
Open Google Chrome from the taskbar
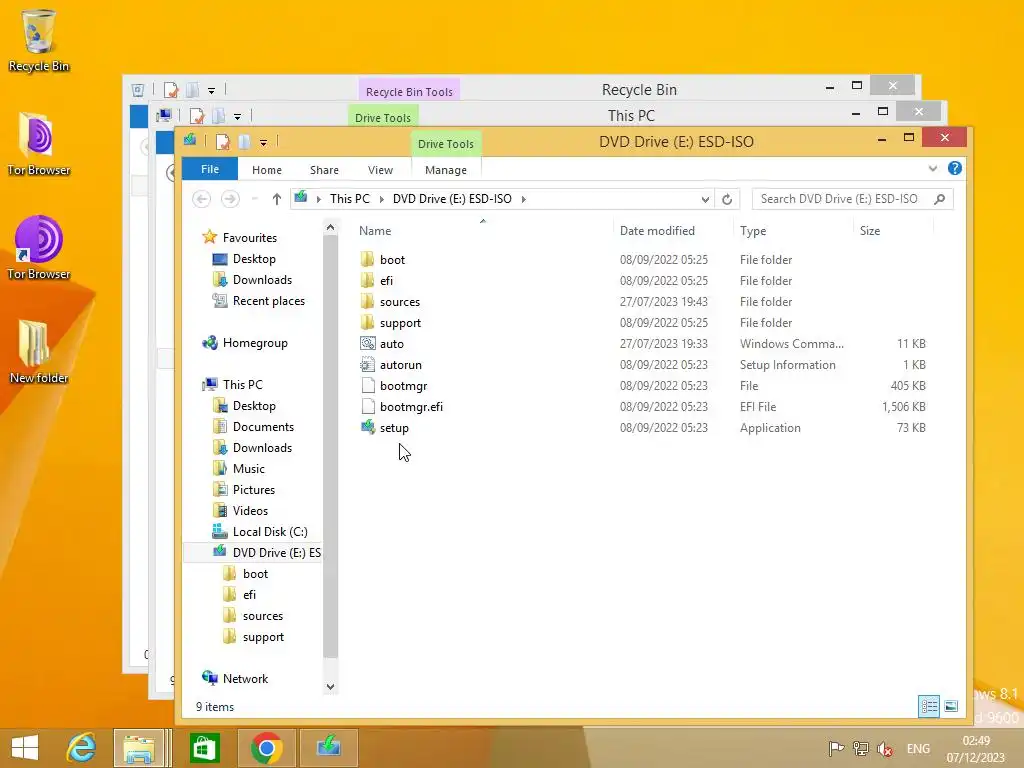point(266,747)
